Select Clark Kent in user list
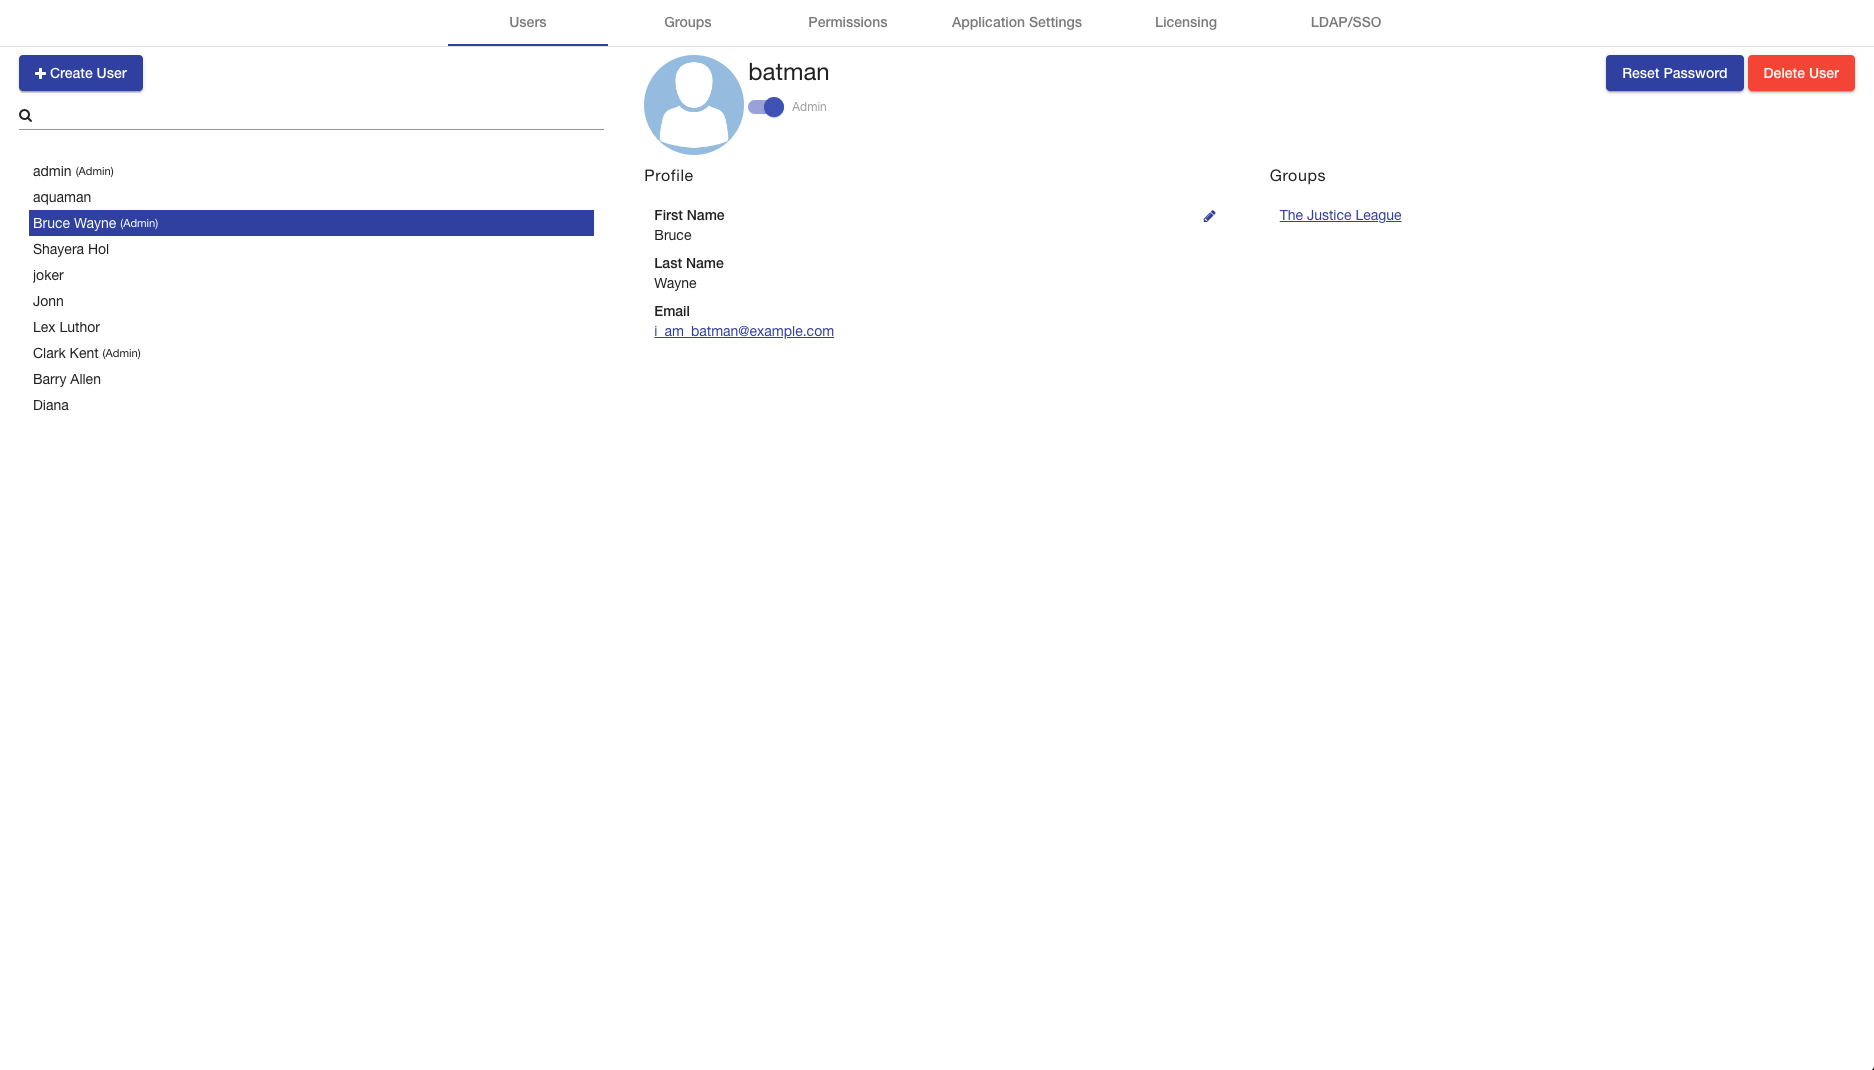 pos(311,353)
